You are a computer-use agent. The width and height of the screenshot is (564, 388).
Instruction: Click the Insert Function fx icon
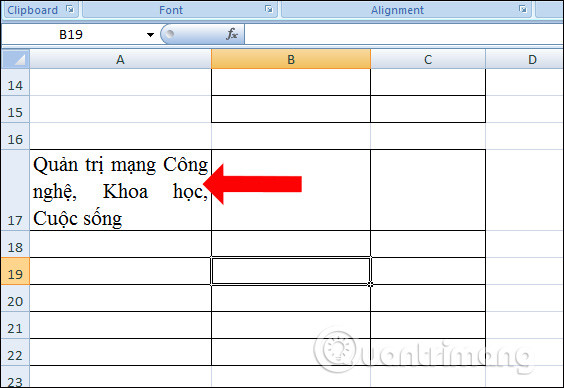(231, 34)
